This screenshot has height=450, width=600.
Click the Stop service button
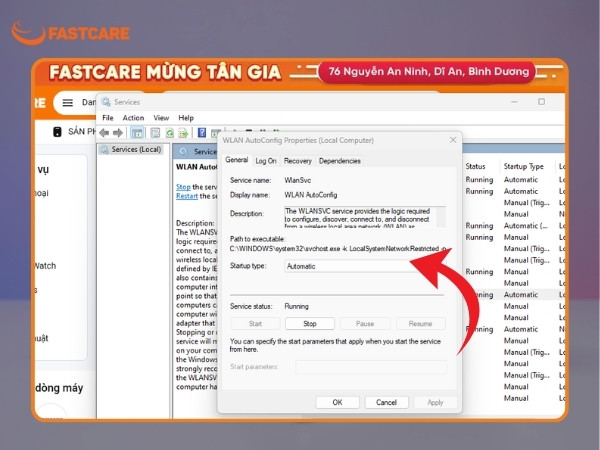(310, 324)
